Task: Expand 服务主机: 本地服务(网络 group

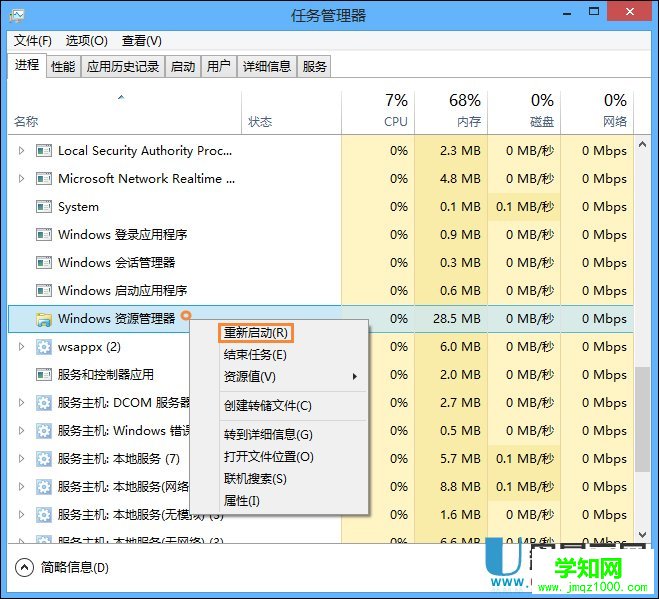Action: [x=21, y=487]
